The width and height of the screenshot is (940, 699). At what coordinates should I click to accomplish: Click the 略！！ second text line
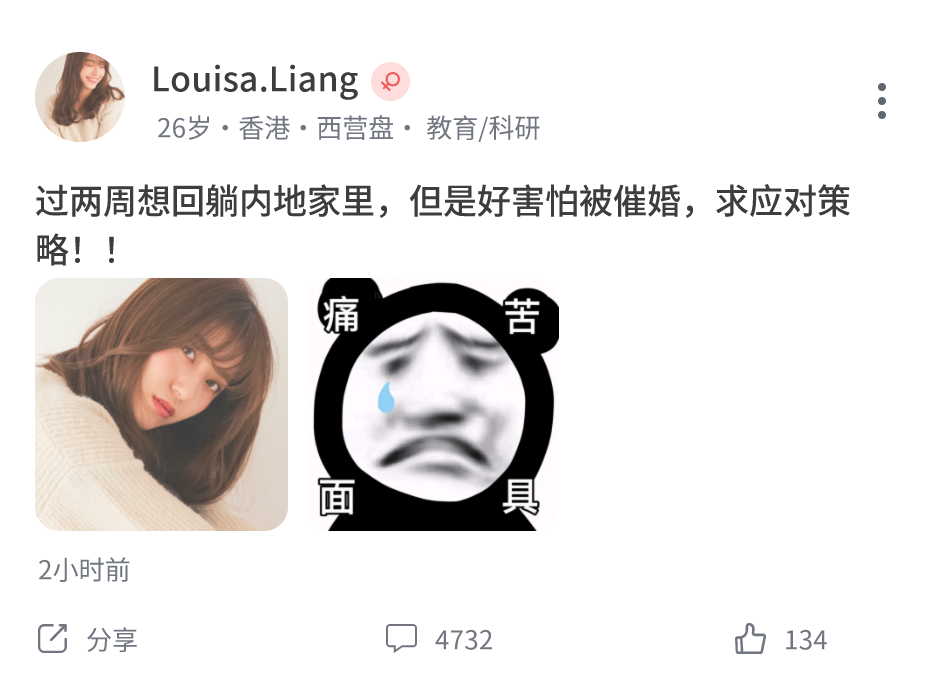click(77, 249)
